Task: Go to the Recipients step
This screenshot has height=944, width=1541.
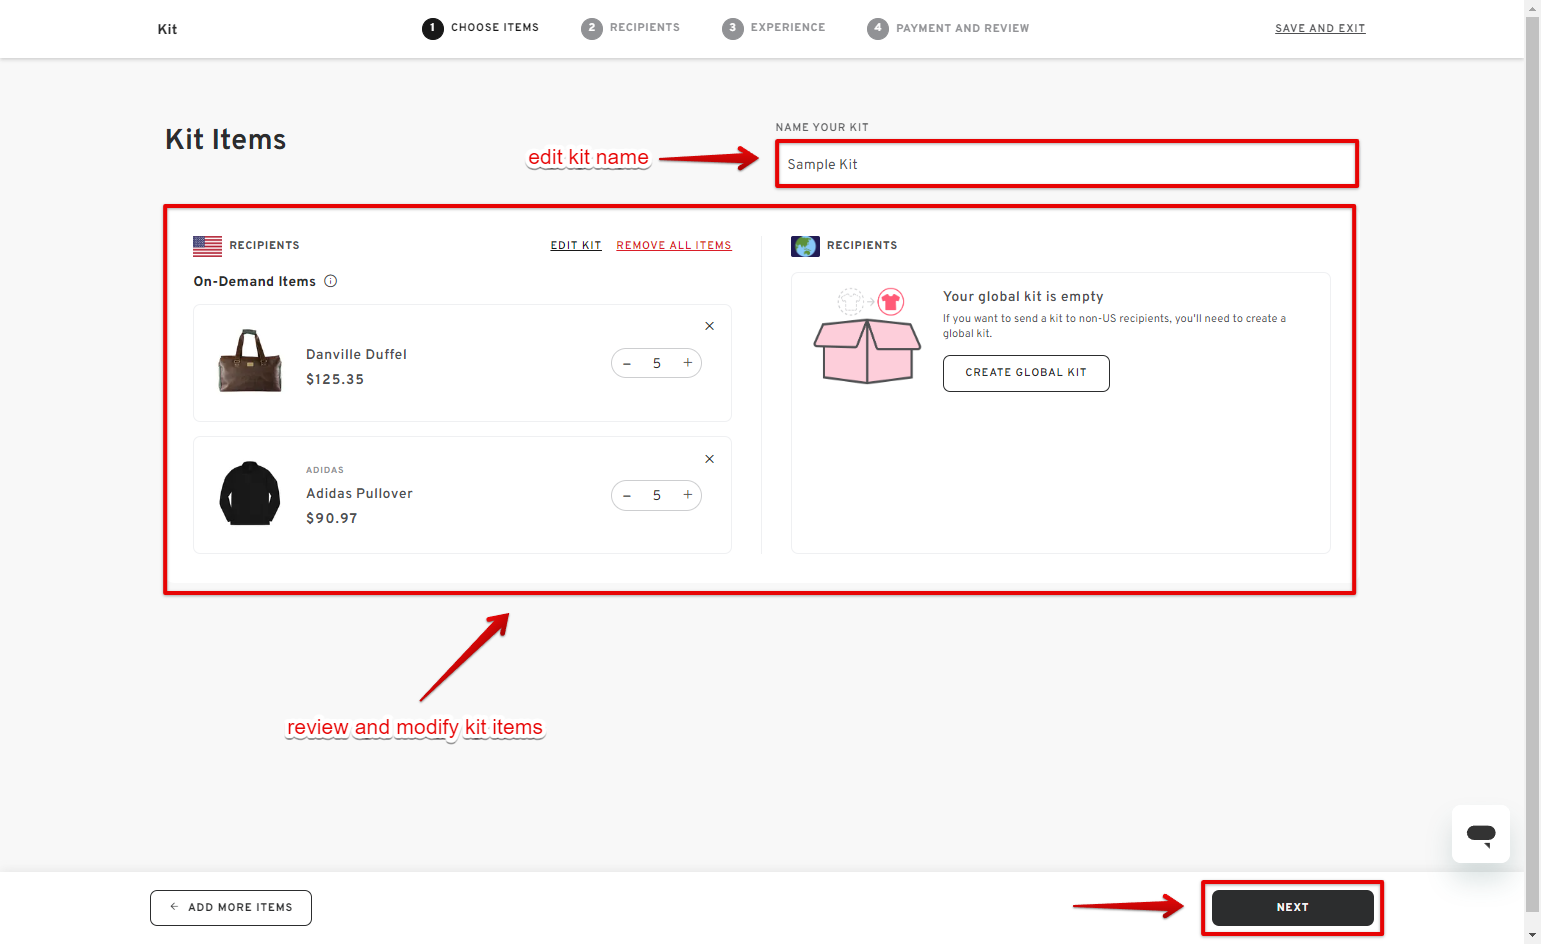Action: coord(631,28)
